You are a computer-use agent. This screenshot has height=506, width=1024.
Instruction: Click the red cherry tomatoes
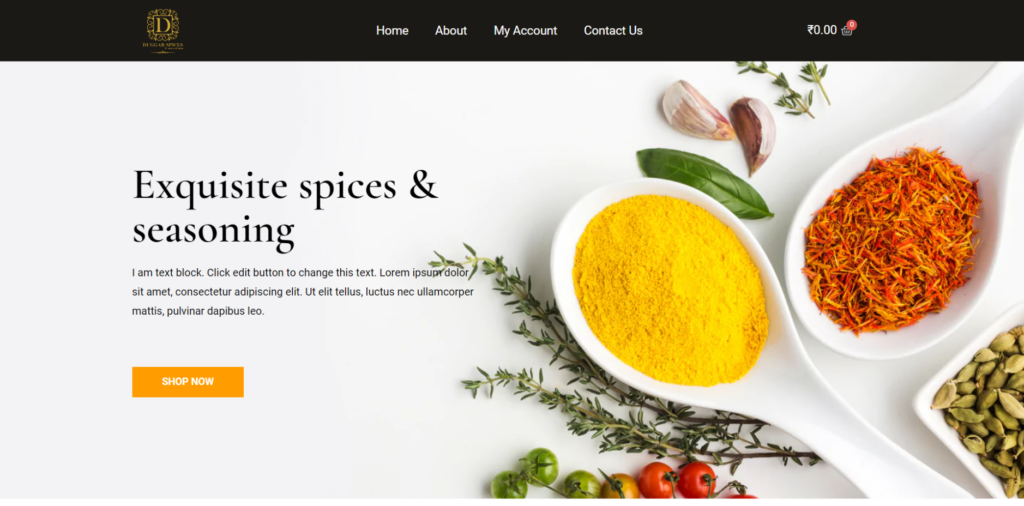click(x=677, y=480)
